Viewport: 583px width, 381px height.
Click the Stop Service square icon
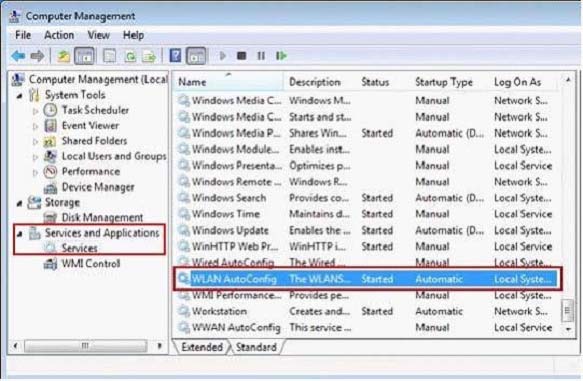242,56
